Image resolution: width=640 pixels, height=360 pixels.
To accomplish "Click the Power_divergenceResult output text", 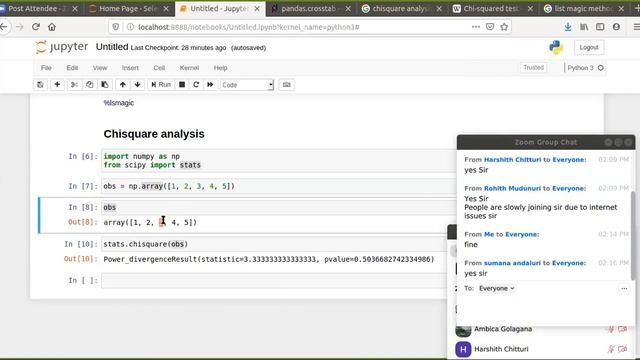I will [x=269, y=259].
